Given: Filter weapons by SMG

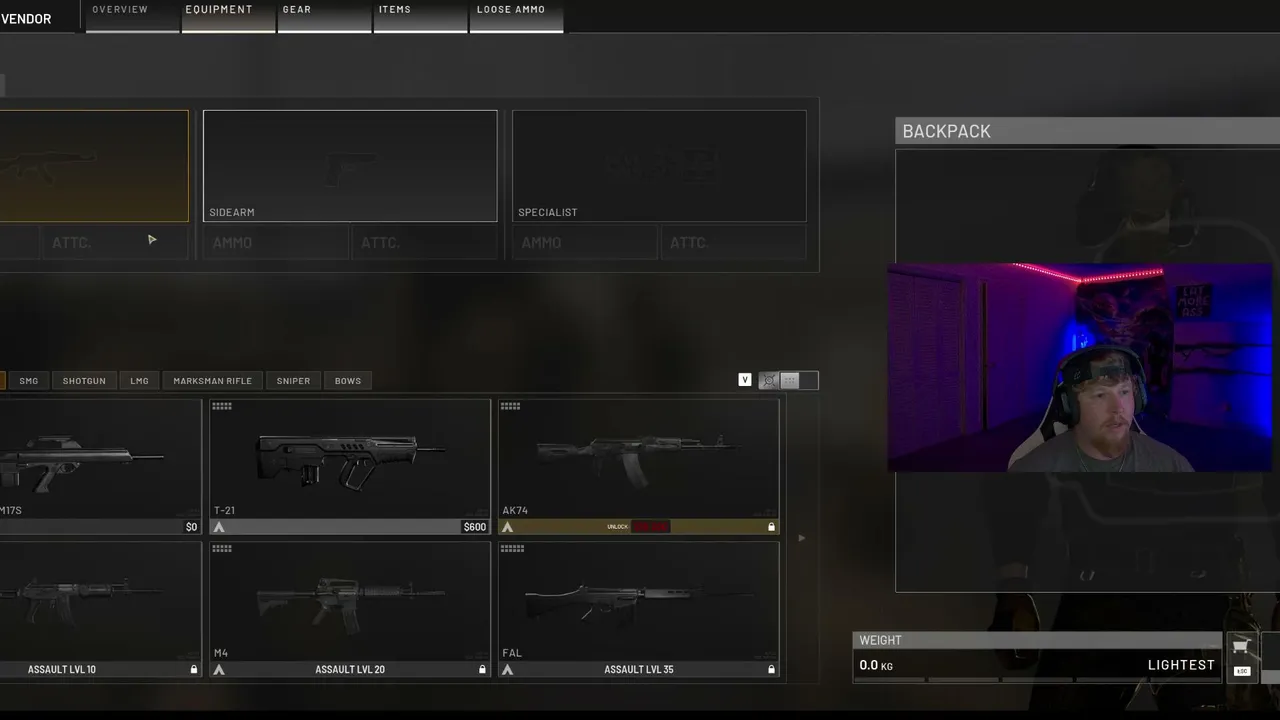Looking at the screenshot, I should [x=29, y=381].
